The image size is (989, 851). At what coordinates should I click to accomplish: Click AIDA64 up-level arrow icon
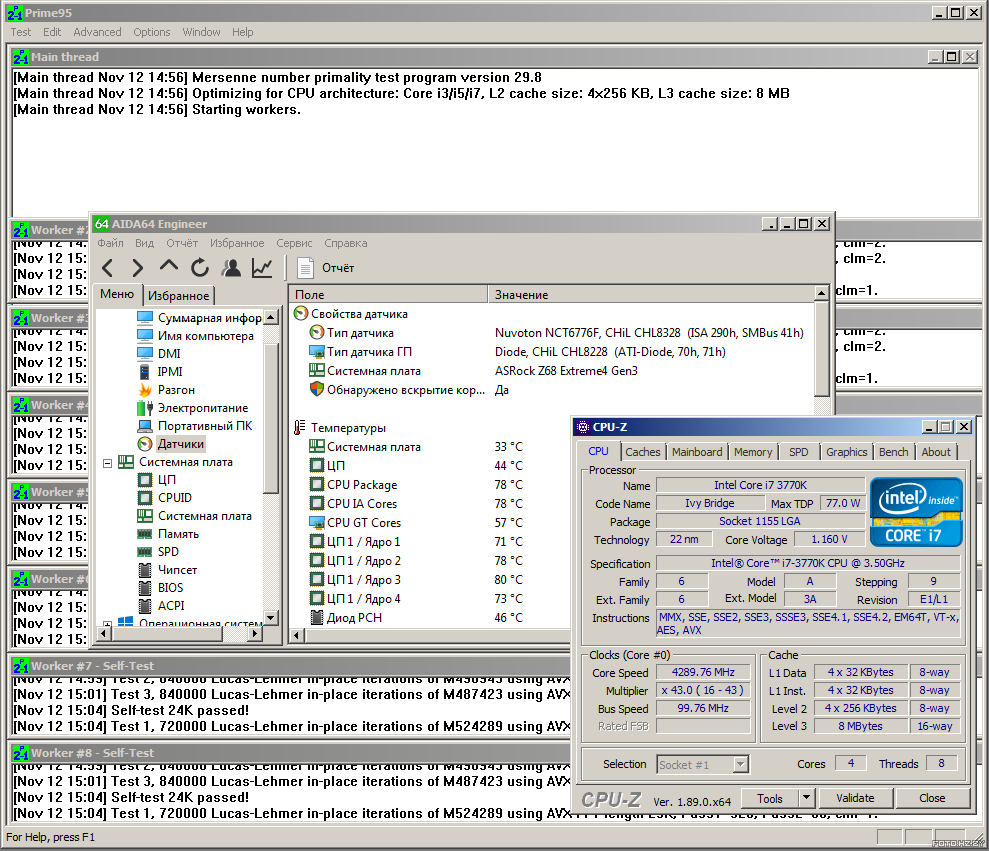pyautogui.click(x=169, y=266)
